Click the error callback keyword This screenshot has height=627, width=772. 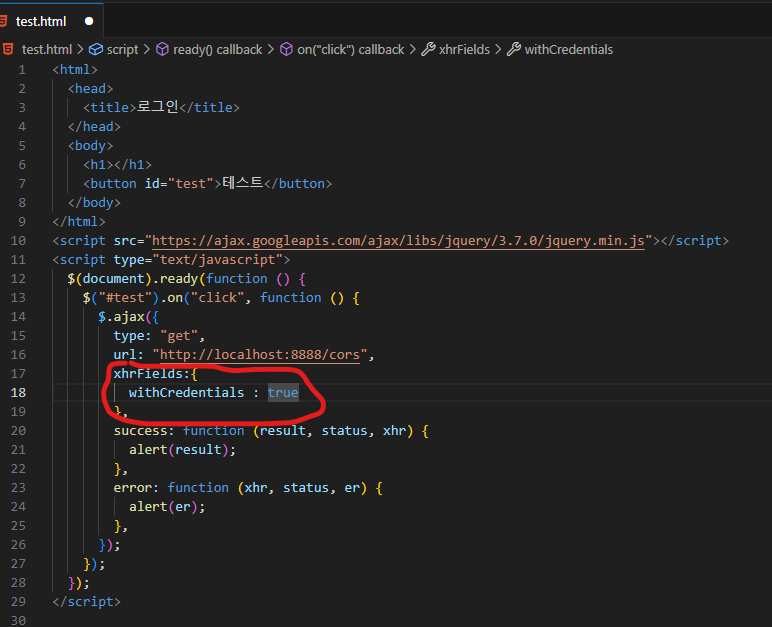coord(132,488)
